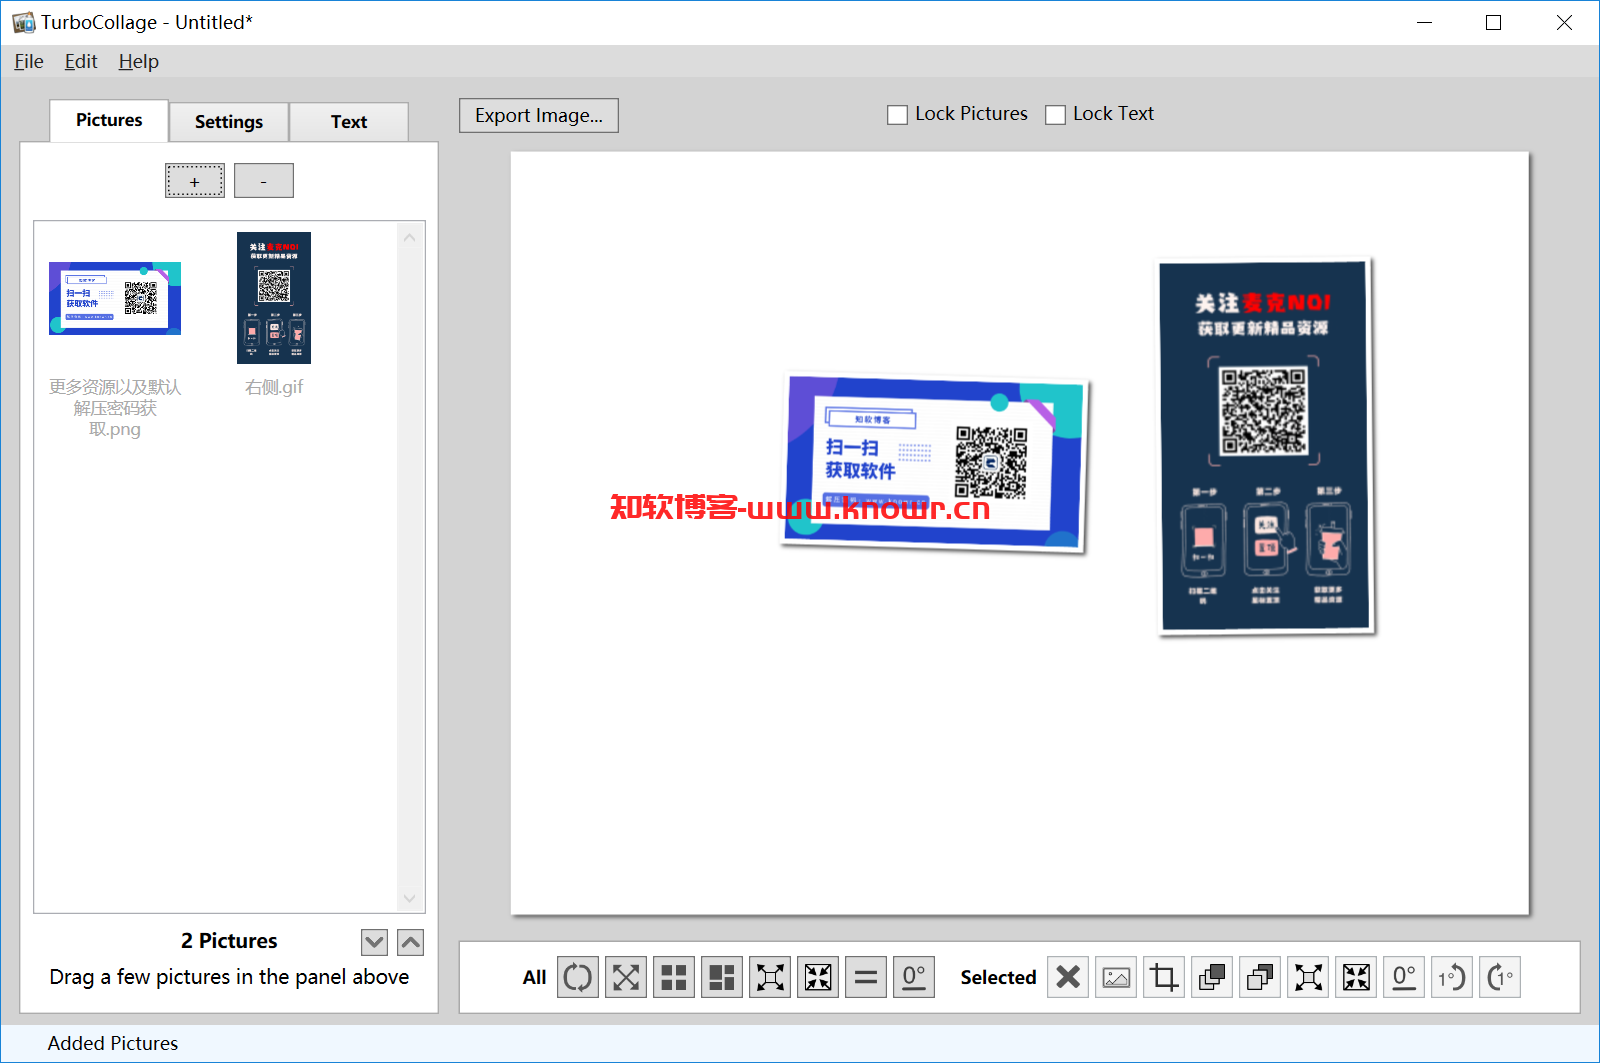The image size is (1600, 1063).
Task: Bring the selected picture to front
Action: (x=1212, y=977)
